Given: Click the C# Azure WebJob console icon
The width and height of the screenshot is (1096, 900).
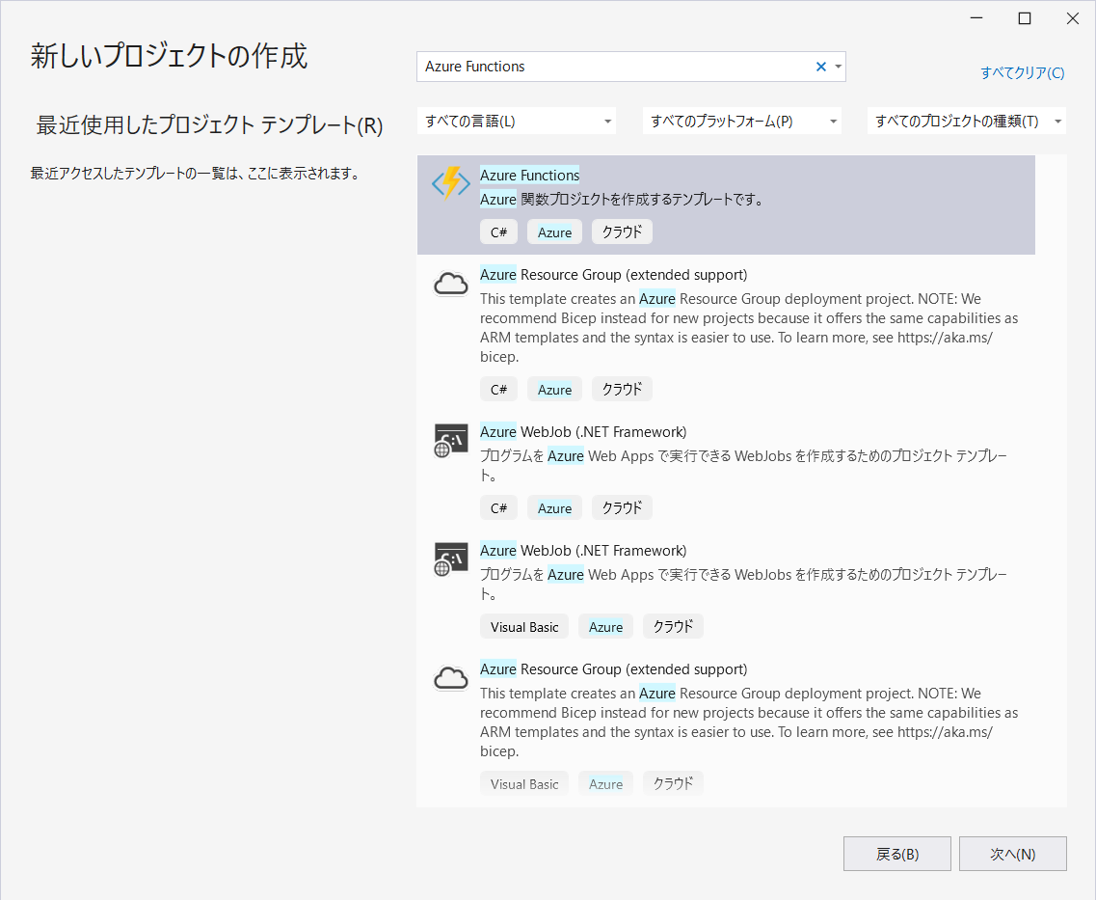Looking at the screenshot, I should [x=451, y=440].
